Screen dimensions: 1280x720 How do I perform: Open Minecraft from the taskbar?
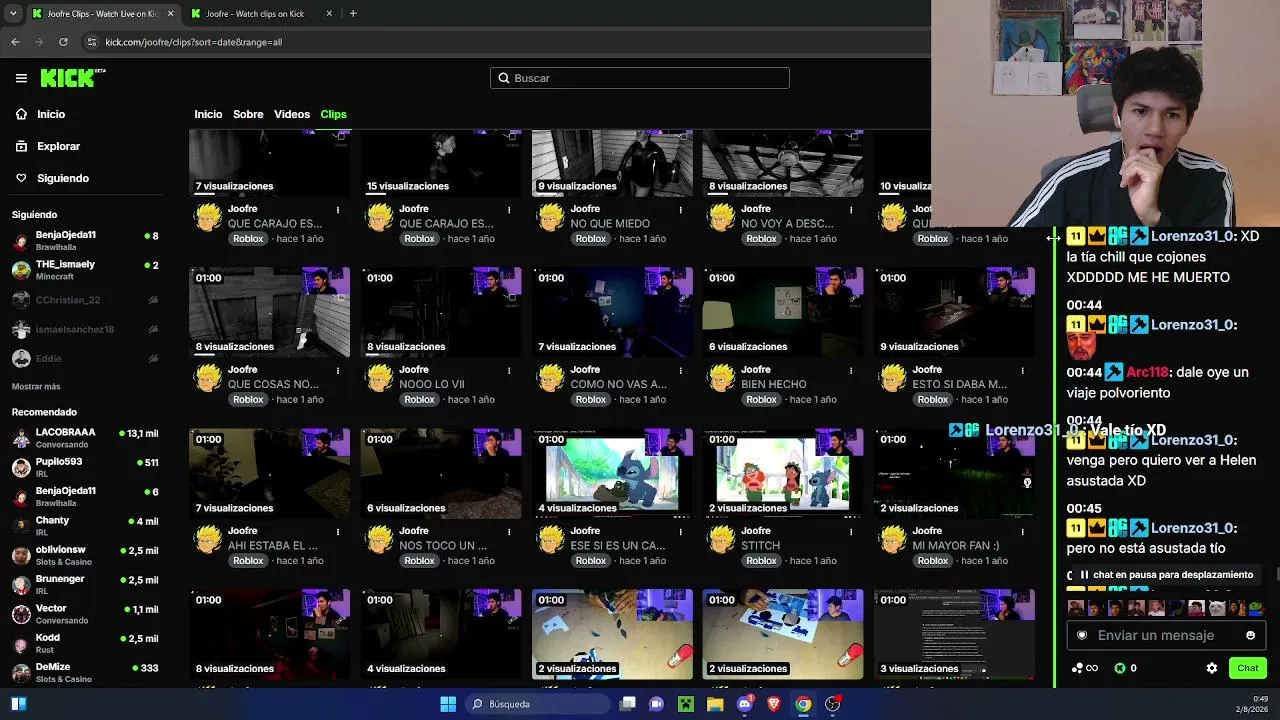tap(686, 704)
